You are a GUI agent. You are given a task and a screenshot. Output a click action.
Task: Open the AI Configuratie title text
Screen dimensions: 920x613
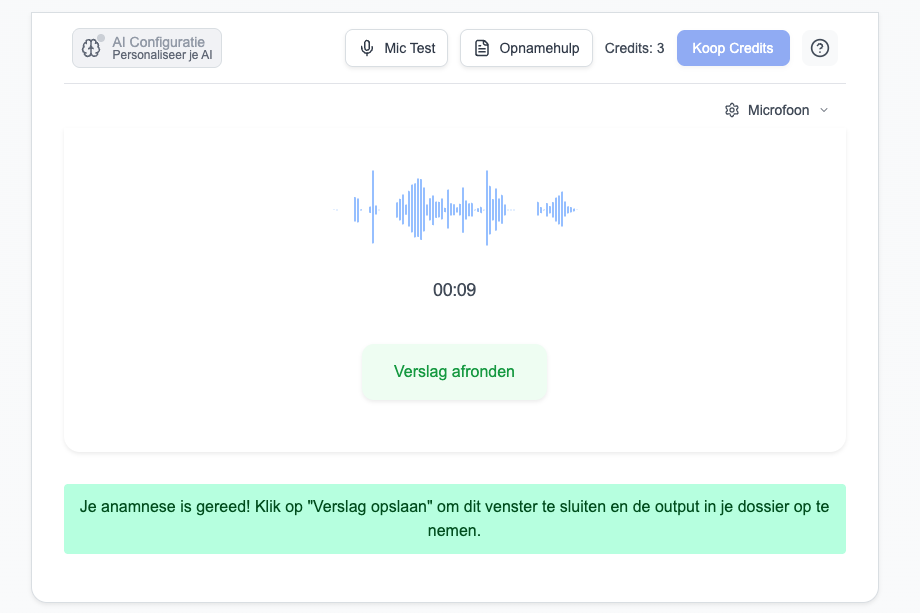click(158, 42)
